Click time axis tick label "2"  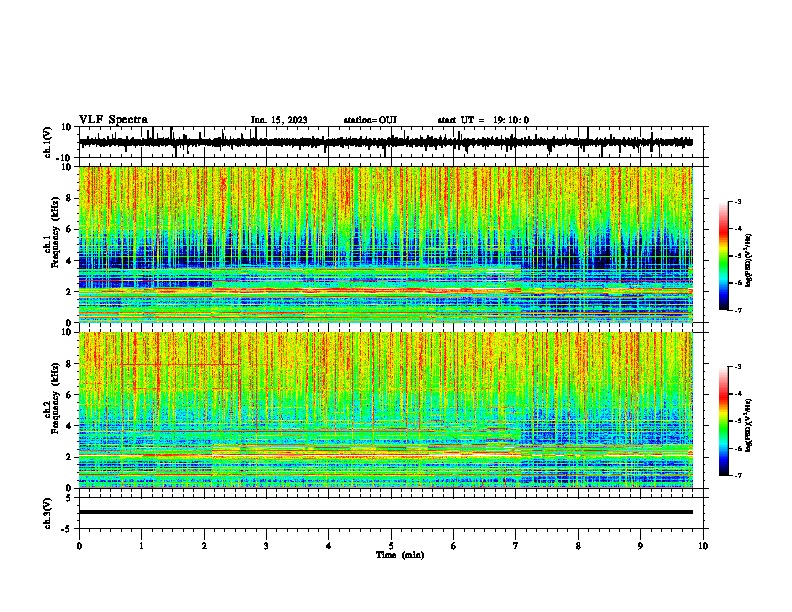(x=204, y=546)
